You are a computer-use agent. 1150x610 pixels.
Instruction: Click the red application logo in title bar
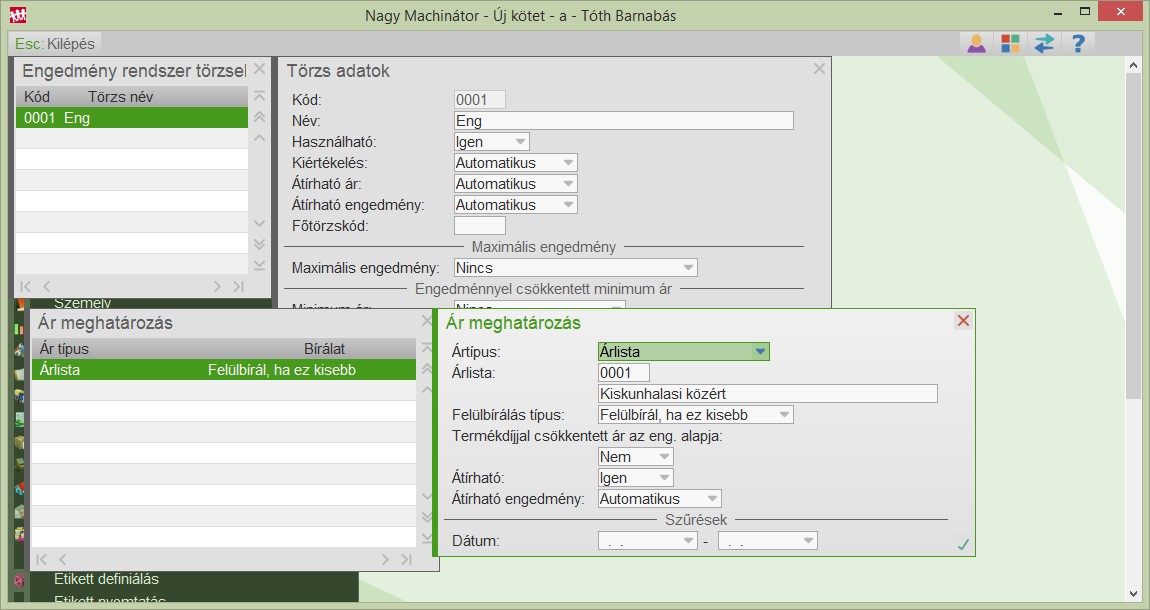pos(18,15)
